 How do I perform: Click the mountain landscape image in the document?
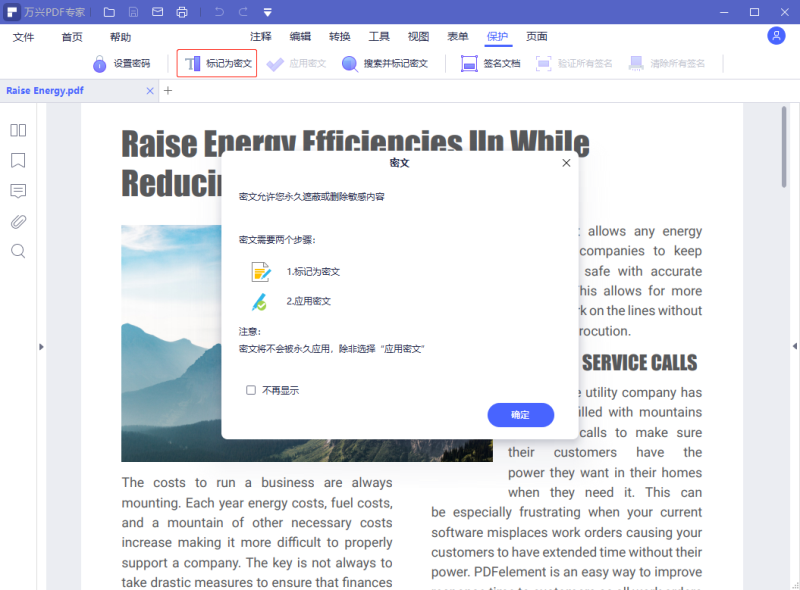(171, 343)
